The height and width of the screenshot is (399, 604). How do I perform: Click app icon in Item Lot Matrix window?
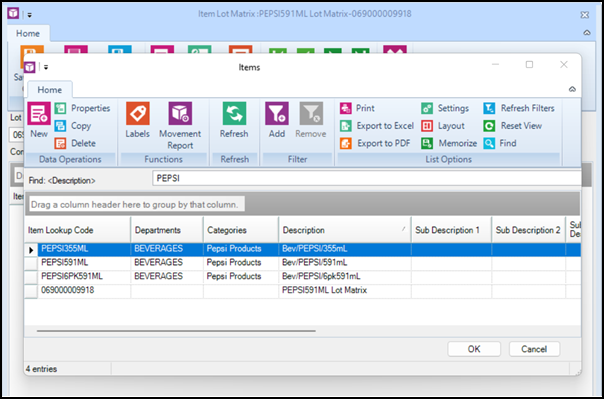tap(13, 14)
